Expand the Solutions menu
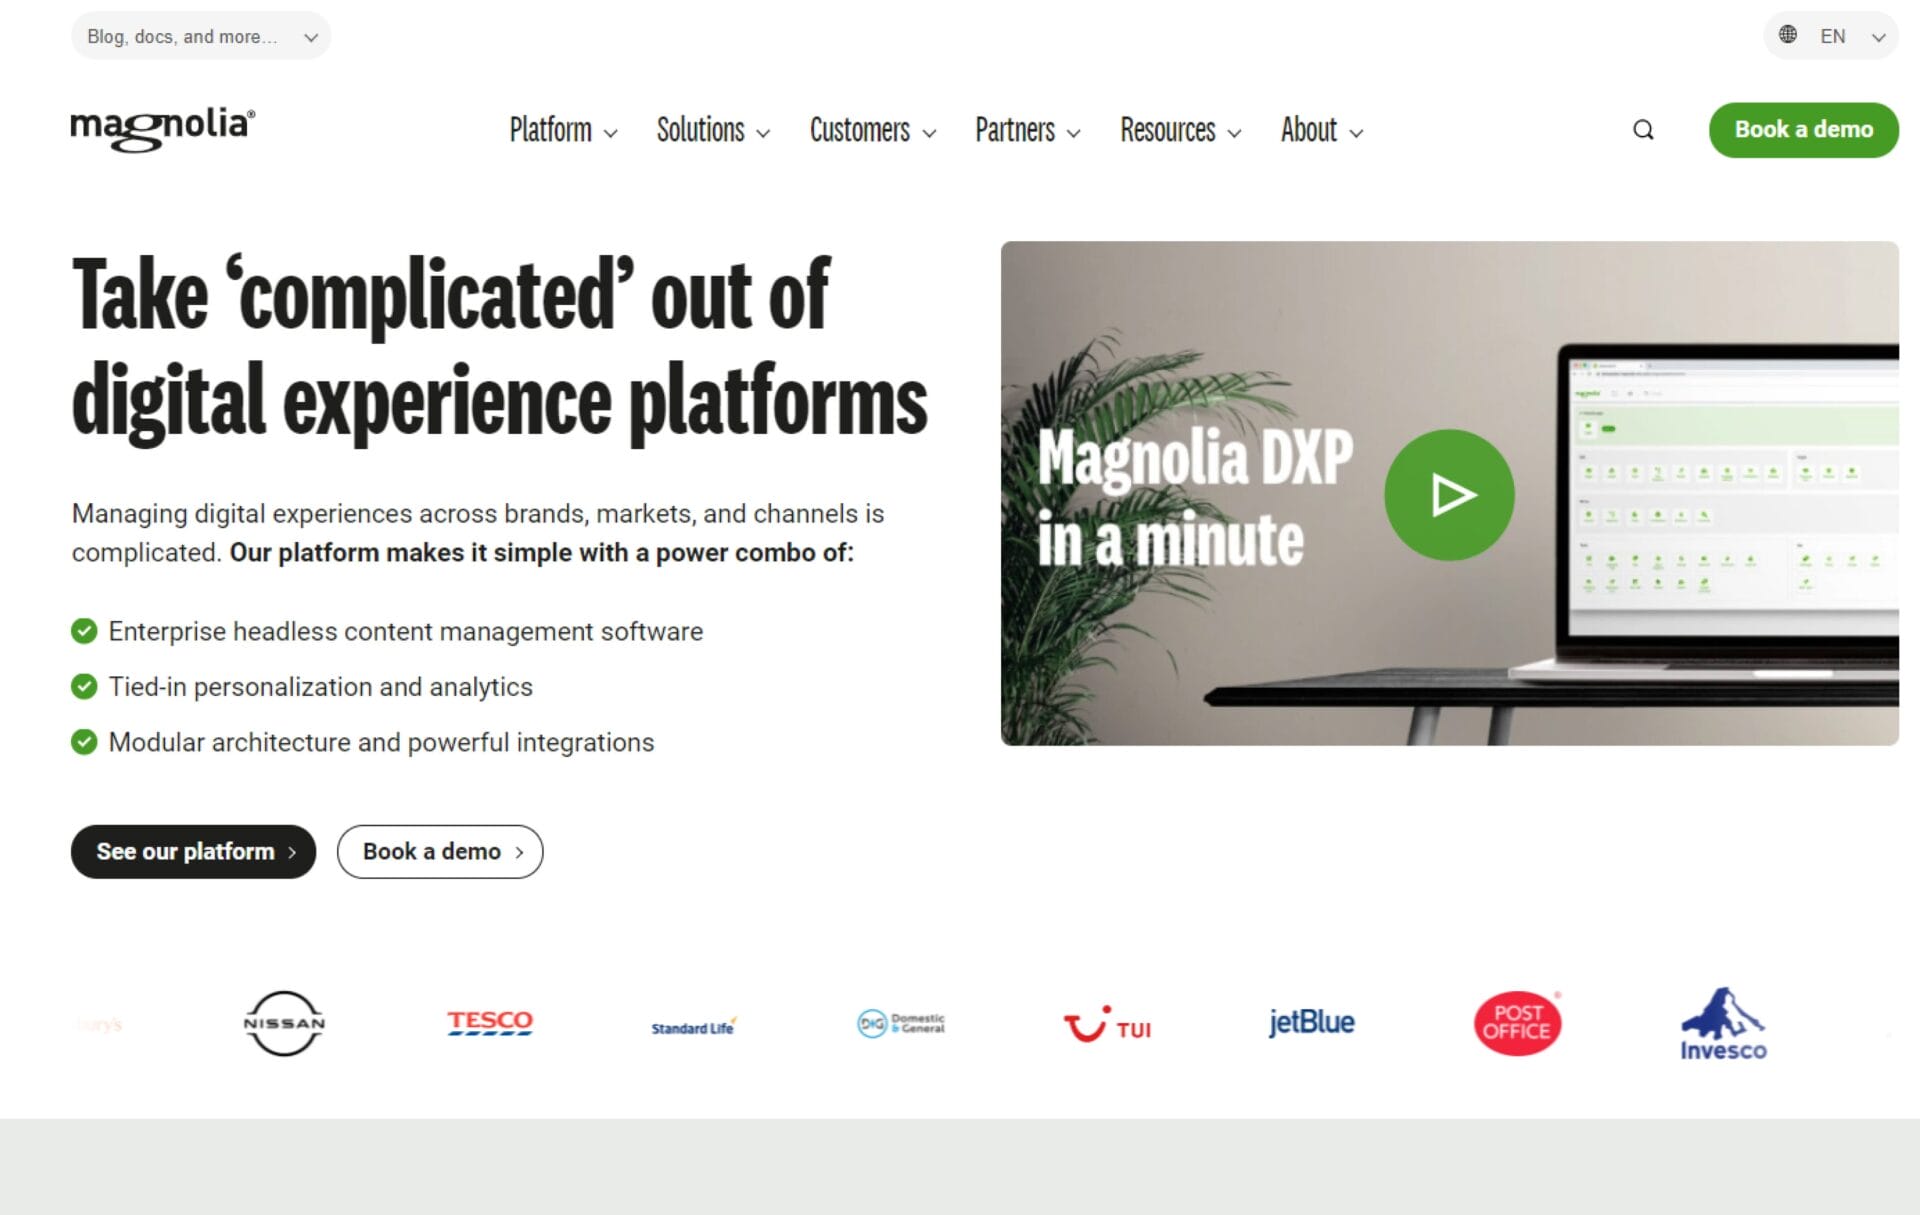This screenshot has width=1920, height=1215. point(713,130)
